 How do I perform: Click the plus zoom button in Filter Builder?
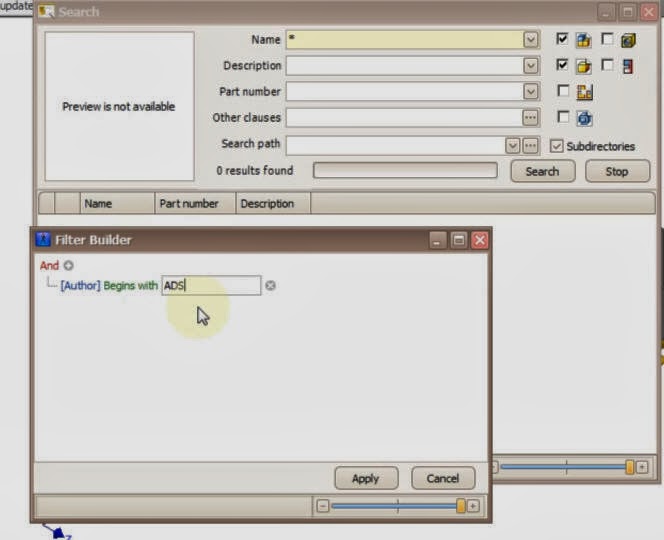[473, 506]
